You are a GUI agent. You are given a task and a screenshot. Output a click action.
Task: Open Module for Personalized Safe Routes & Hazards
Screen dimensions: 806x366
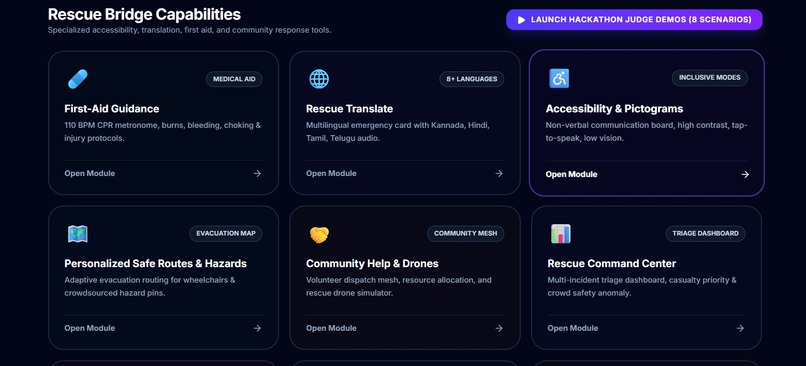tap(89, 328)
